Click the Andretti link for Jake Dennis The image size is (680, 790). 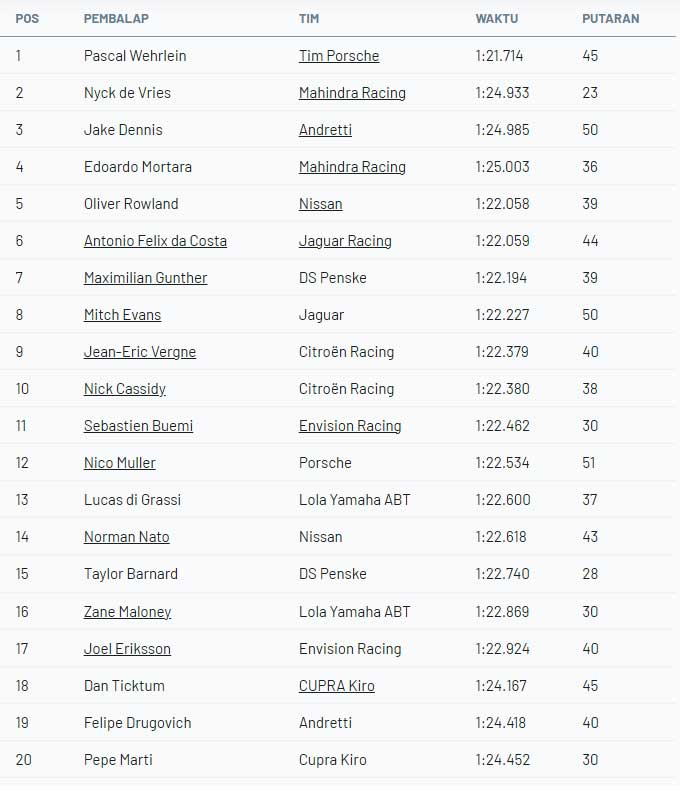[x=325, y=130]
